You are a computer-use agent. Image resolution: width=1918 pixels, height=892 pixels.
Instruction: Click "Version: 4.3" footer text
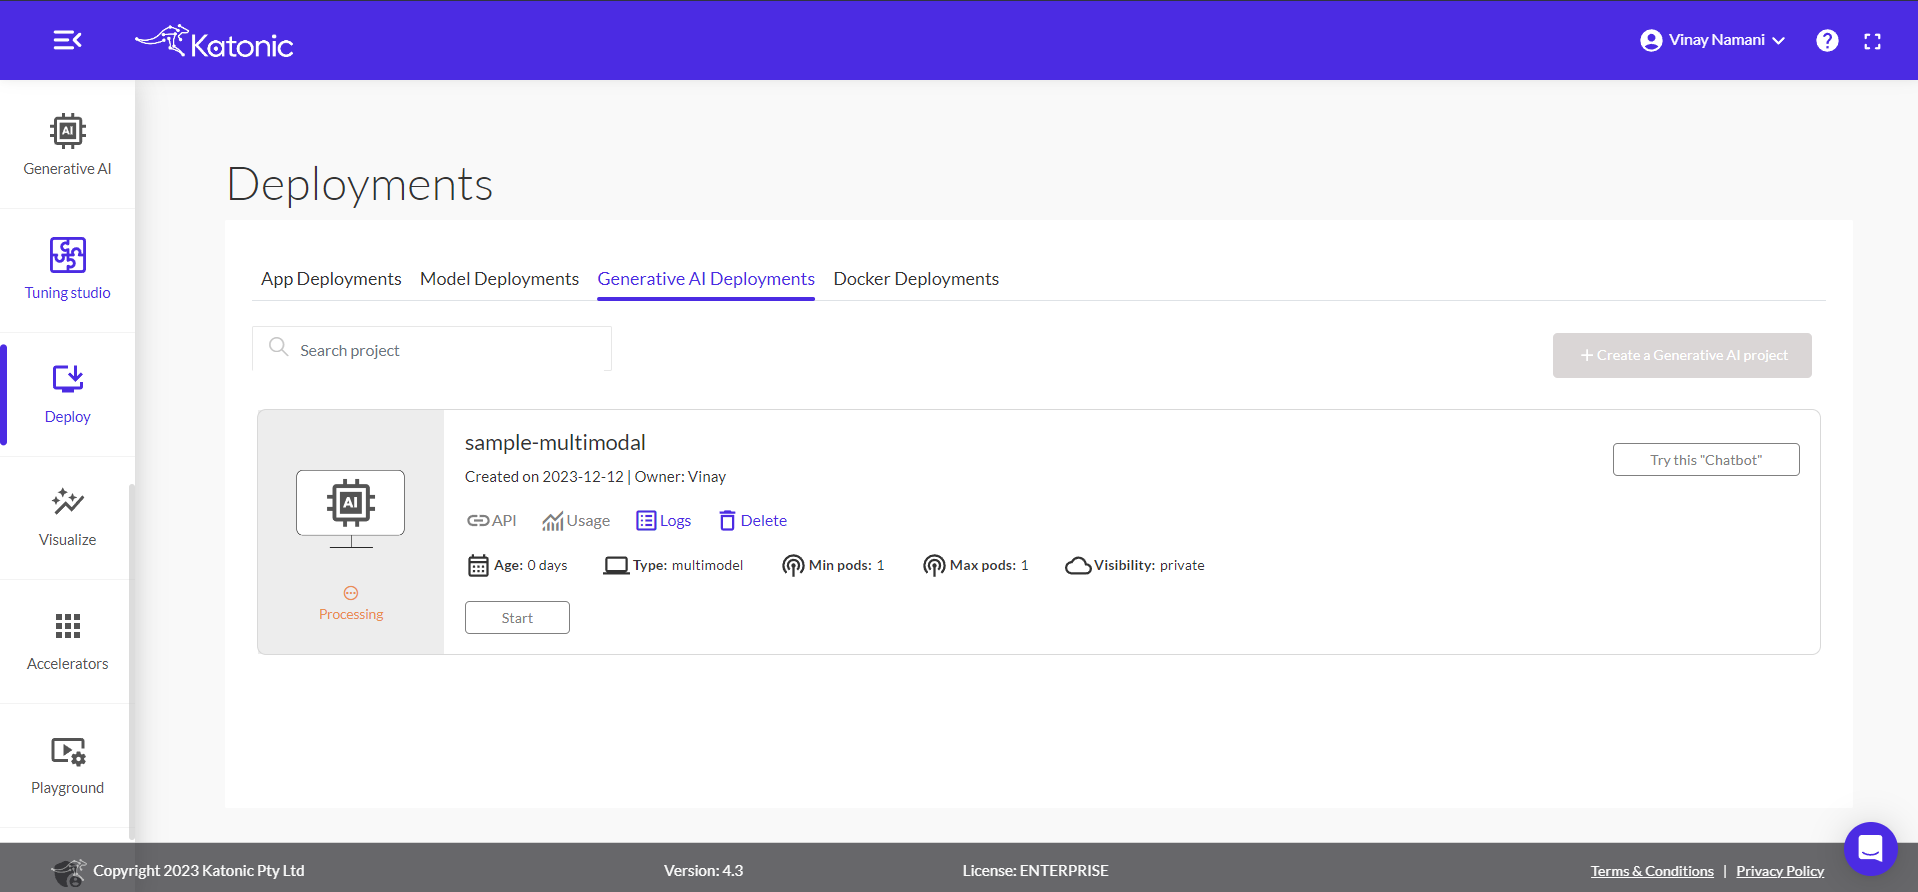tap(703, 871)
